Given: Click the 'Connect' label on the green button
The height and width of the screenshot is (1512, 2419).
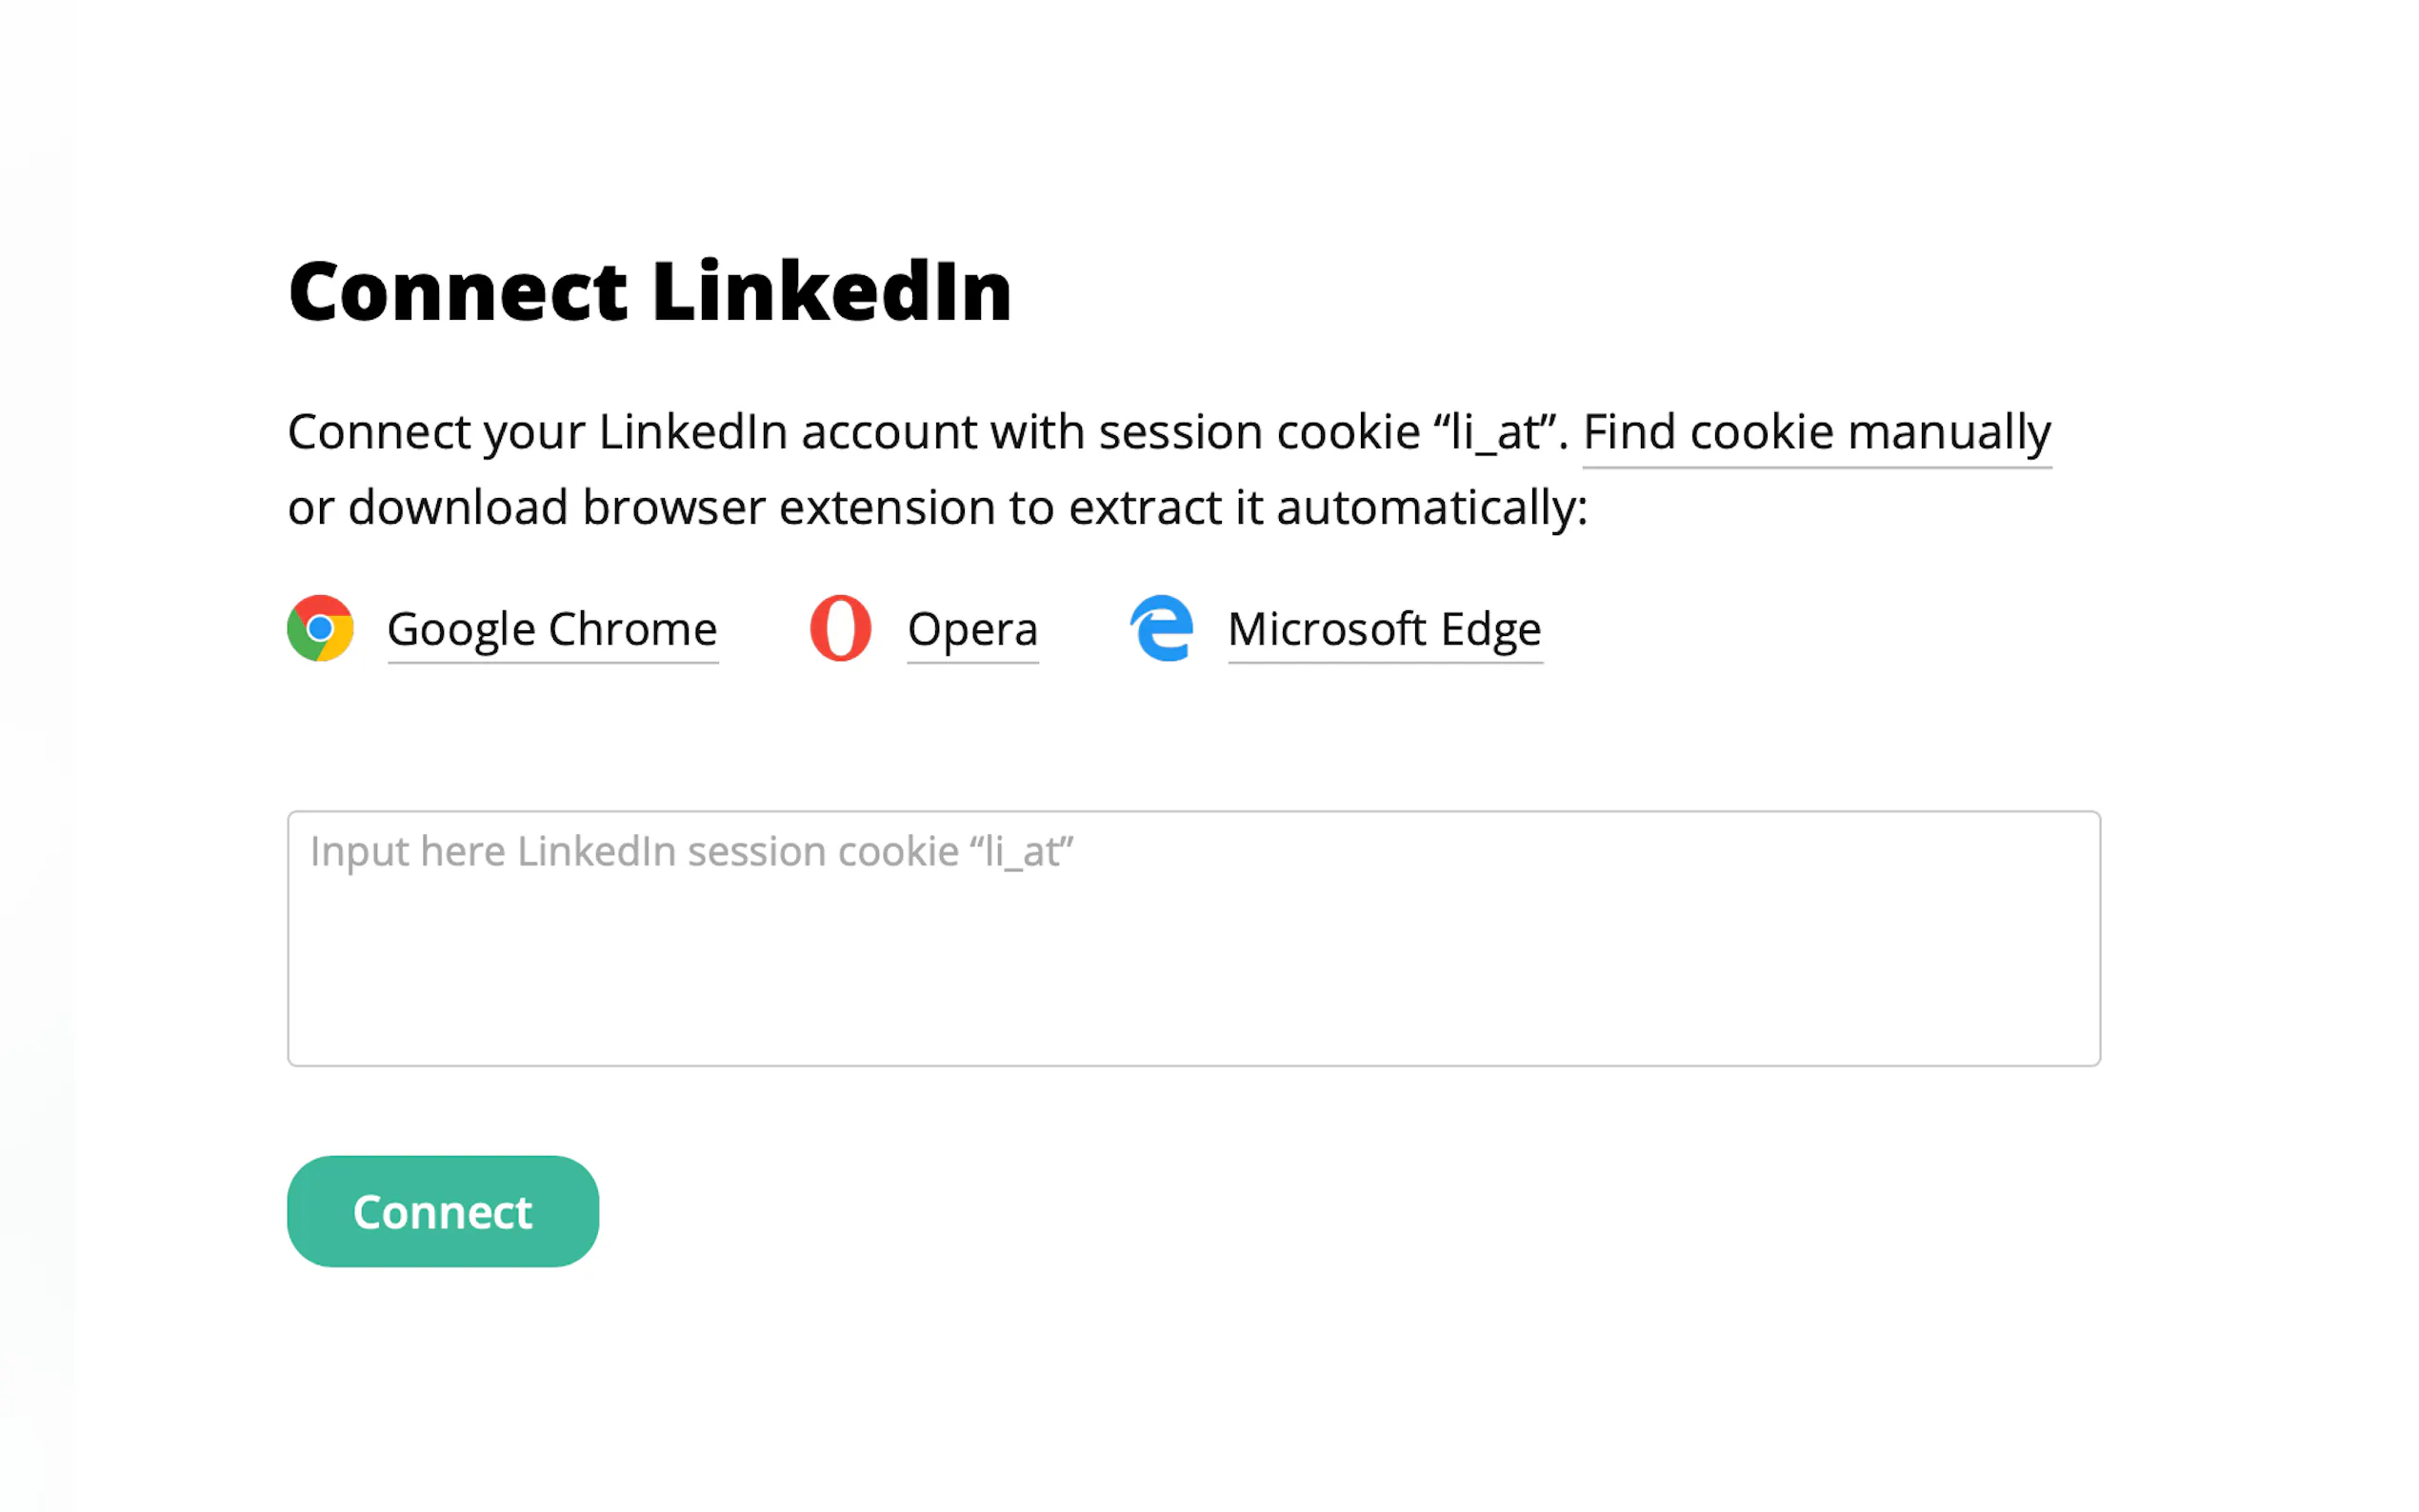Looking at the screenshot, I should point(442,1212).
